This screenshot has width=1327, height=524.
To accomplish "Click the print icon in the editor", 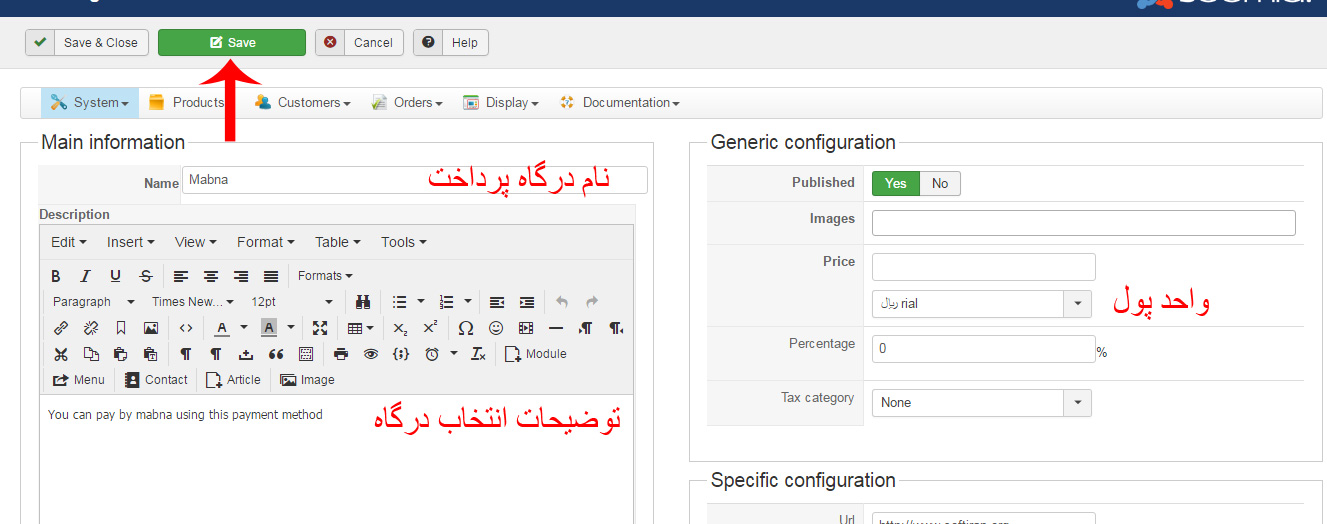I will [x=341, y=354].
